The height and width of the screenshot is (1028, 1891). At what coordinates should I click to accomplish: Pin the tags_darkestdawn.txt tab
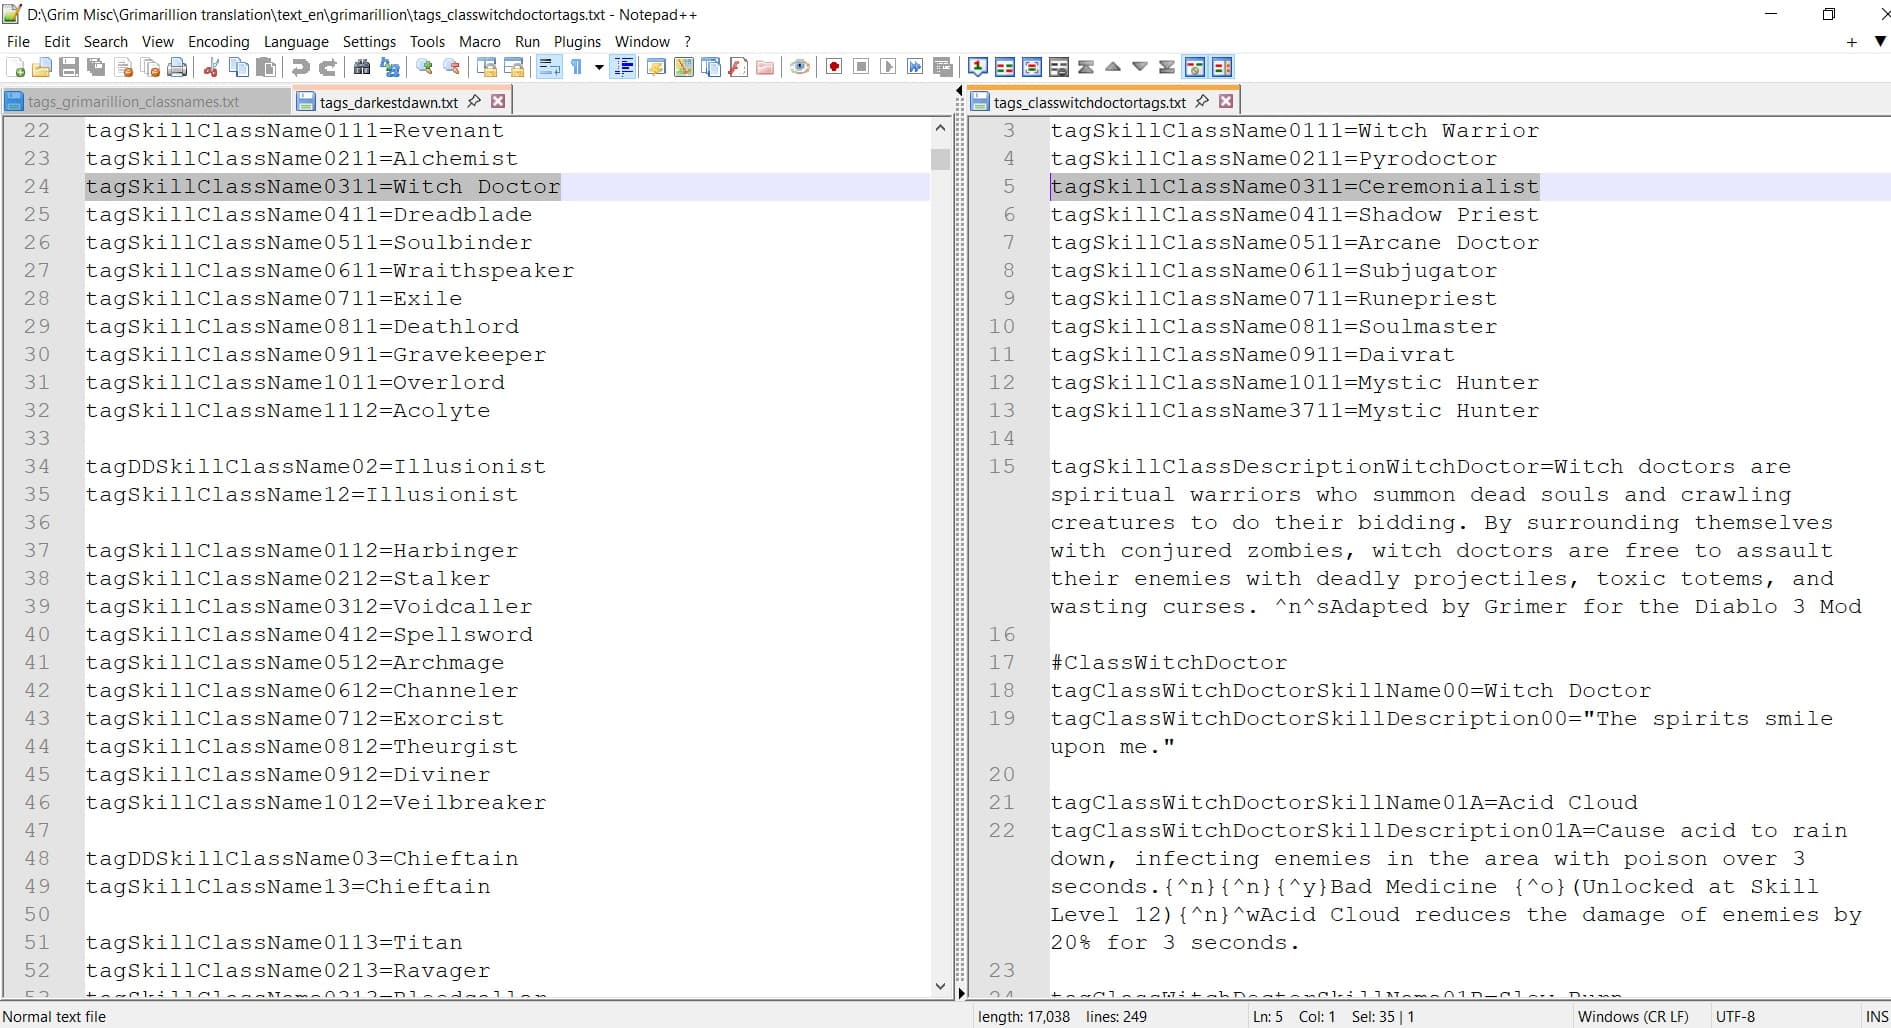(475, 101)
